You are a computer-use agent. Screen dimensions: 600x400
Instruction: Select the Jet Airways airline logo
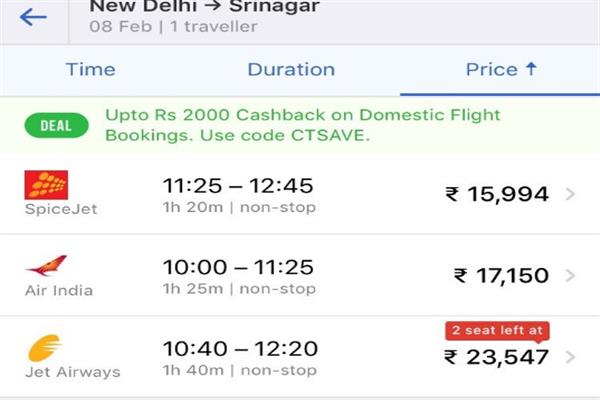[x=44, y=348]
